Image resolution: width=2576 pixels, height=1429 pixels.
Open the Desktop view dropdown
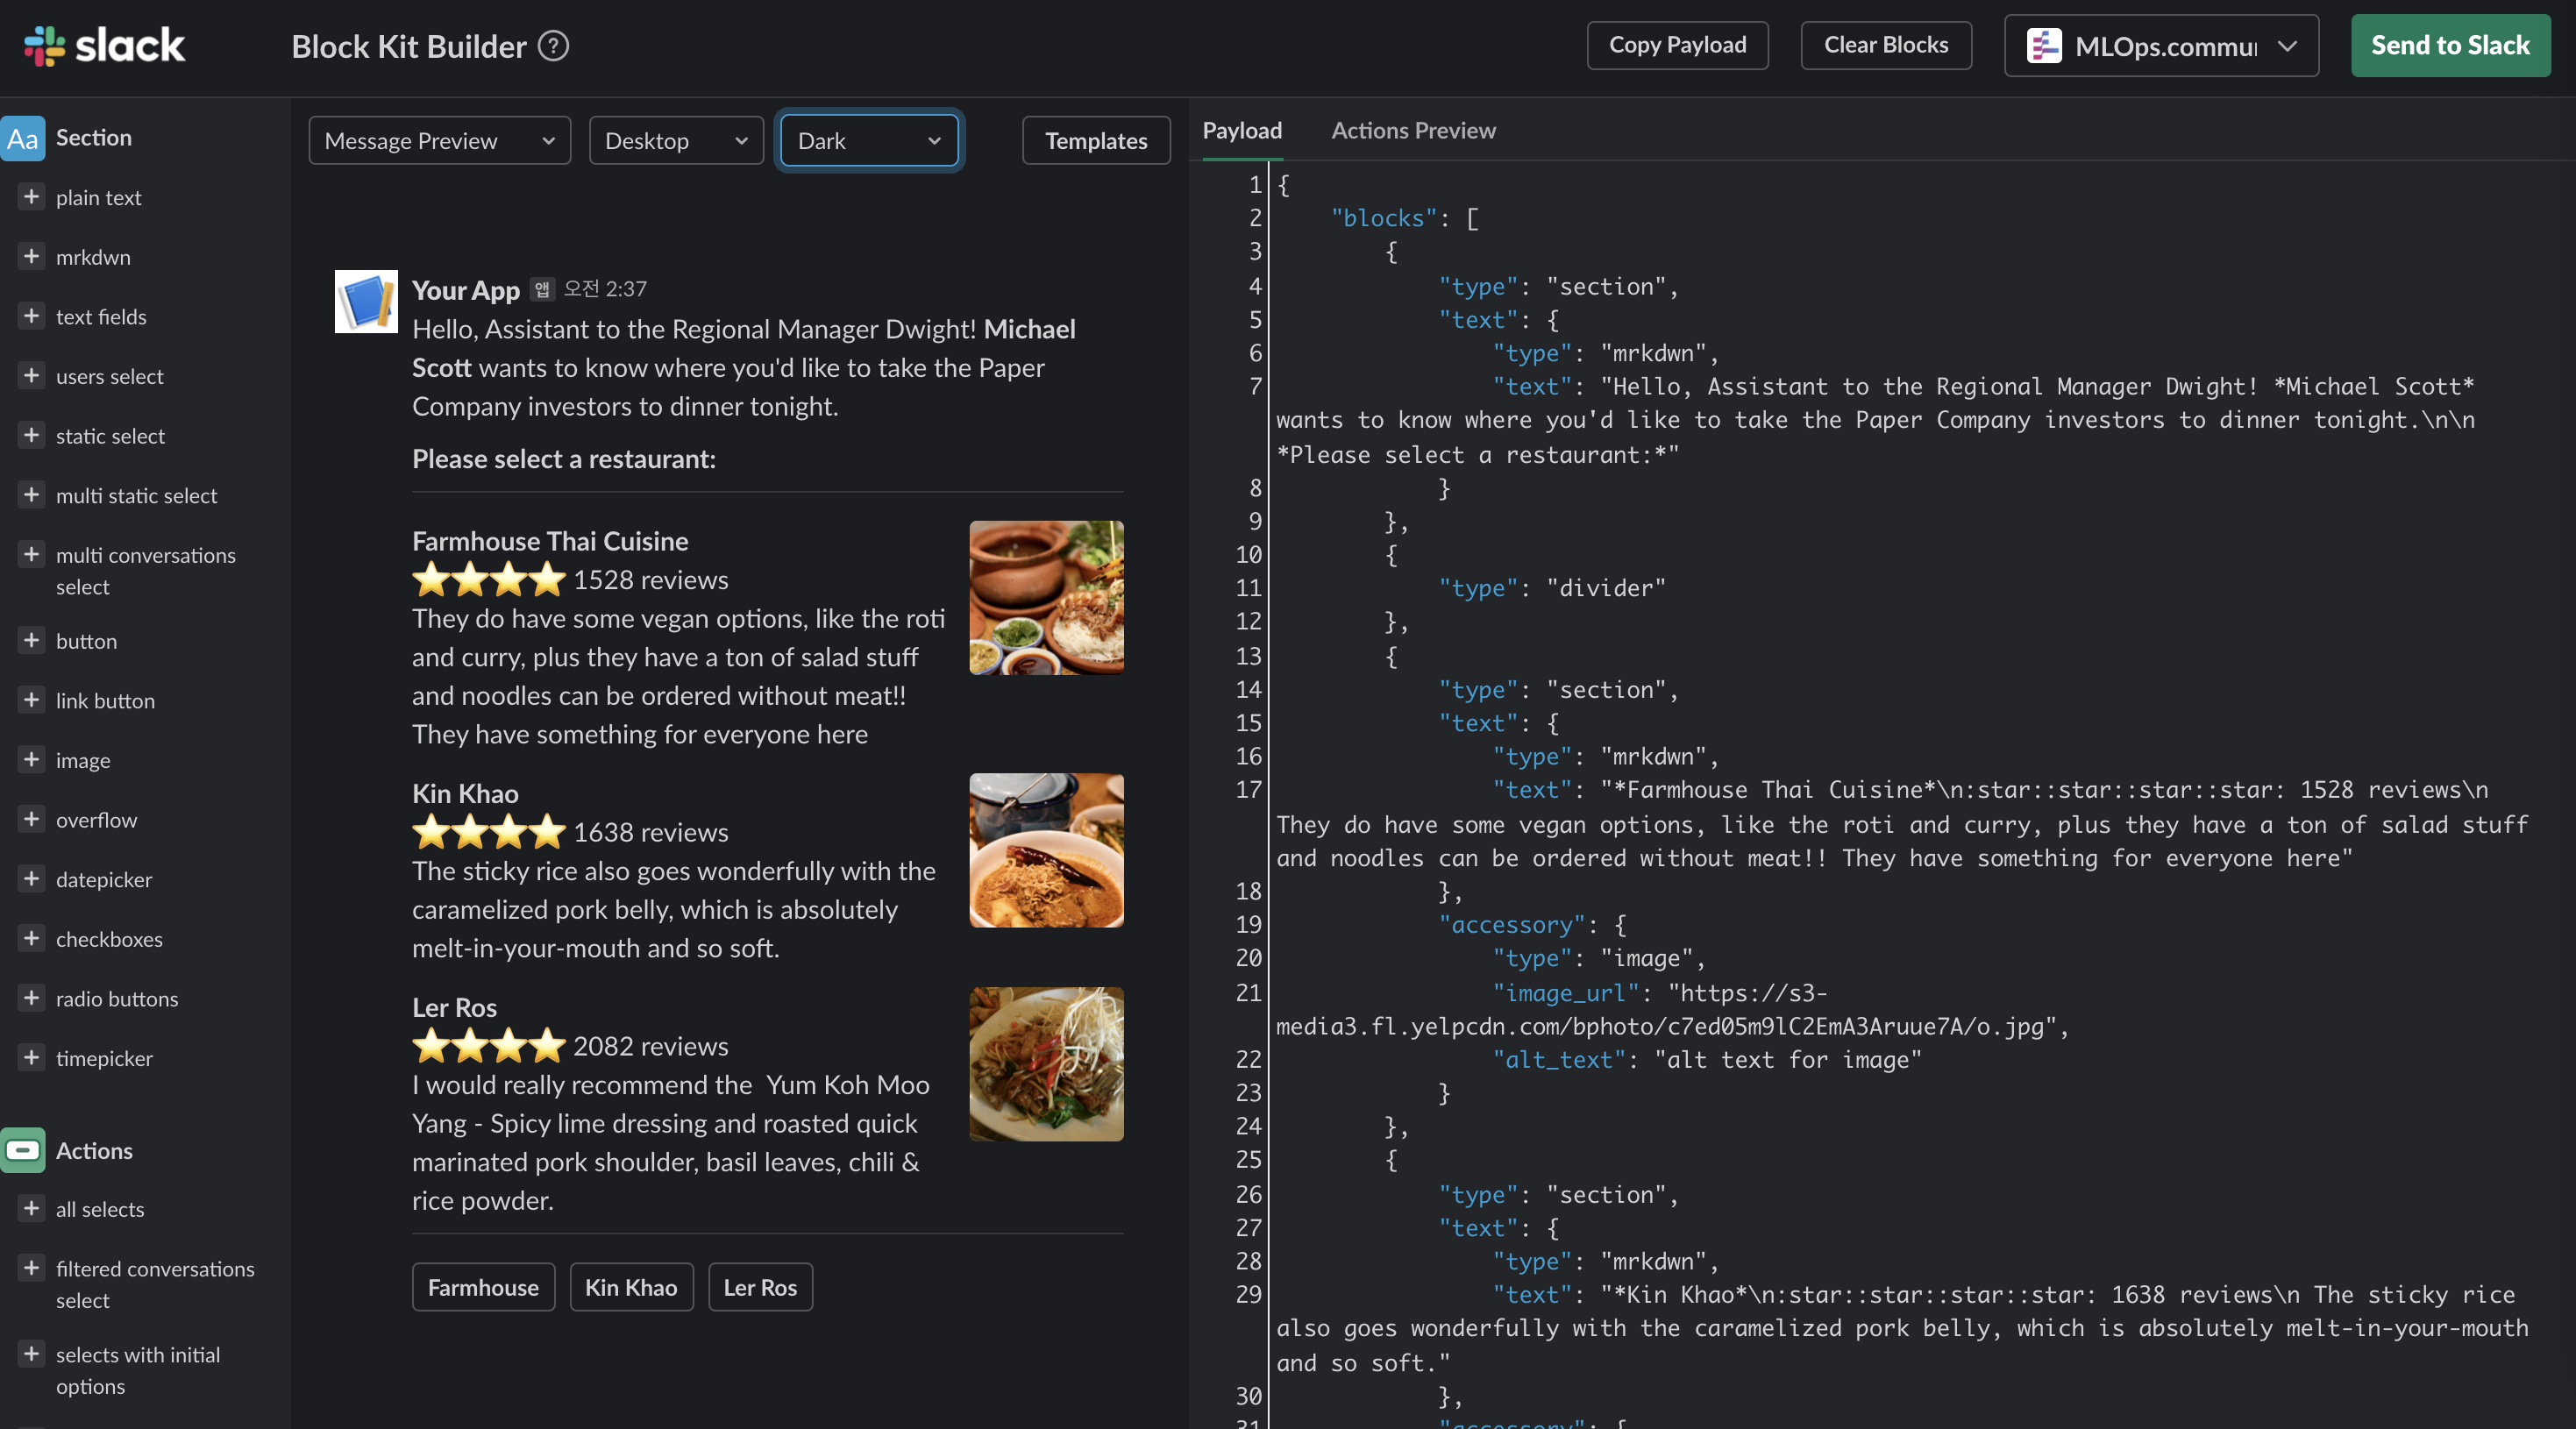pos(676,141)
